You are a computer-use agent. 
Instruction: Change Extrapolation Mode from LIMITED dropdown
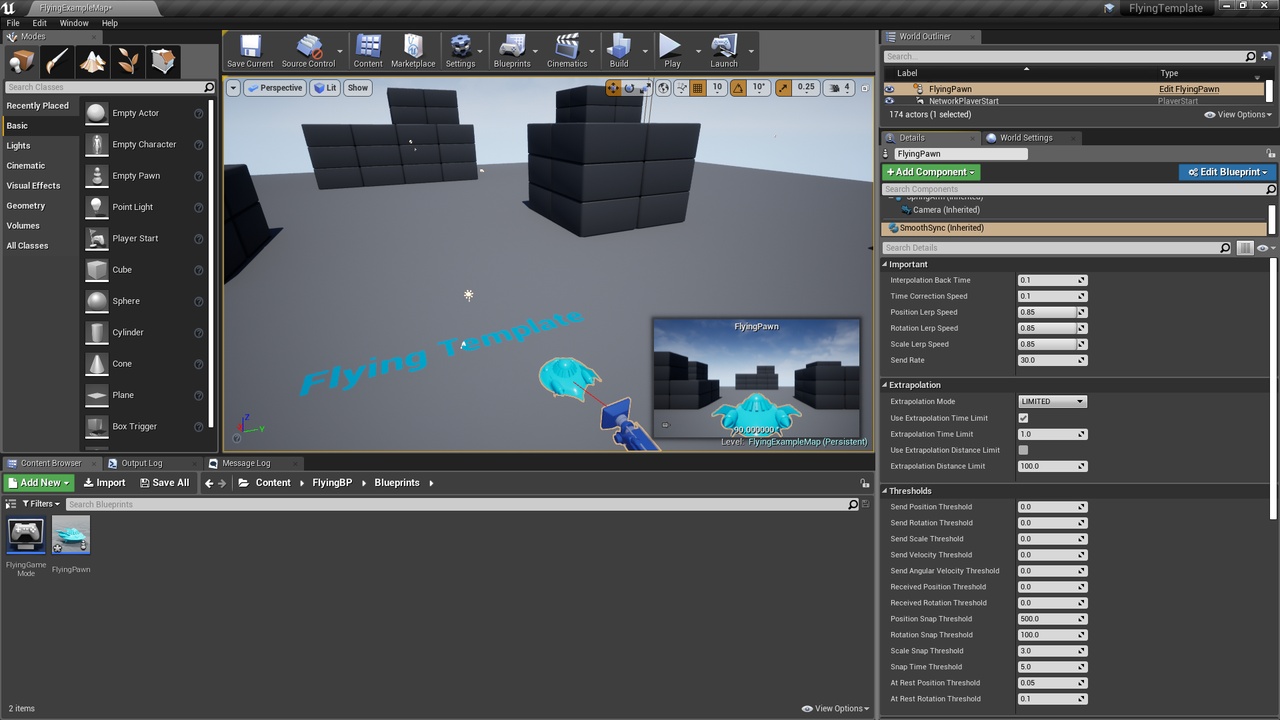1051,401
